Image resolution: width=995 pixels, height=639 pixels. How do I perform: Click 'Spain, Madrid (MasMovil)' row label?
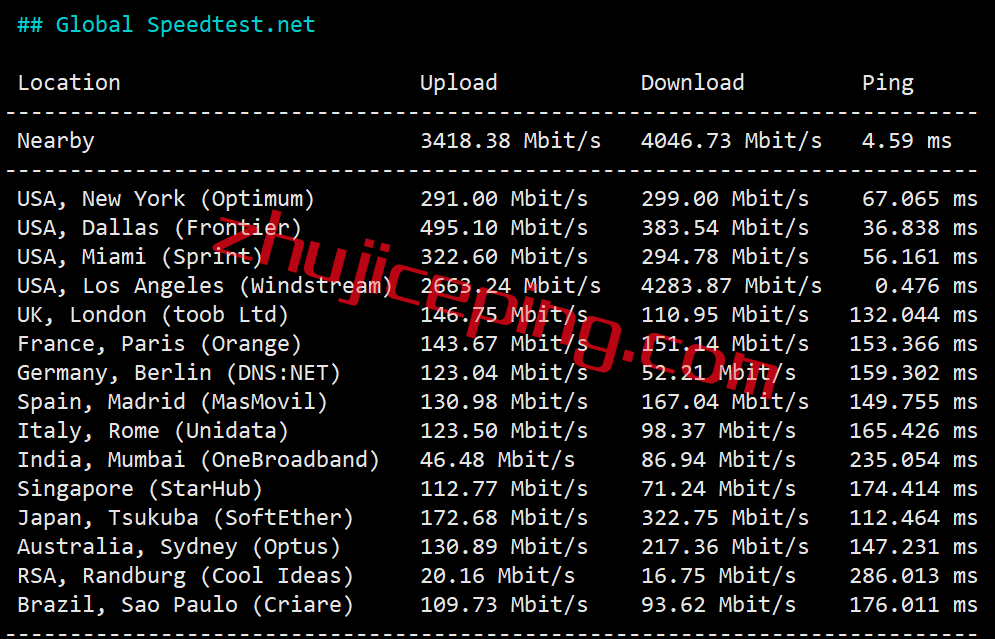pyautogui.click(x=172, y=402)
